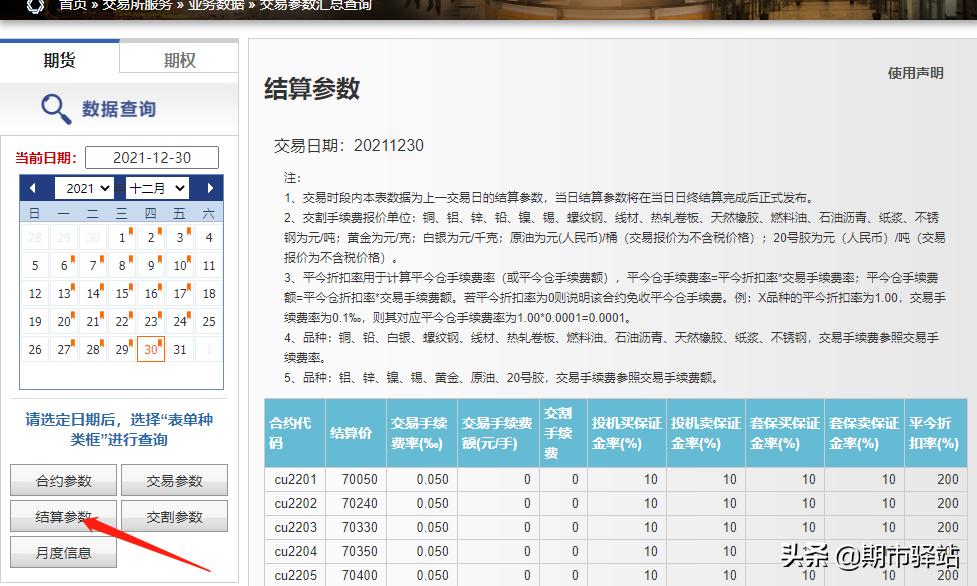Click 首页 in the breadcrumb navigation
Image resolution: width=977 pixels, height=586 pixels.
point(71,4)
